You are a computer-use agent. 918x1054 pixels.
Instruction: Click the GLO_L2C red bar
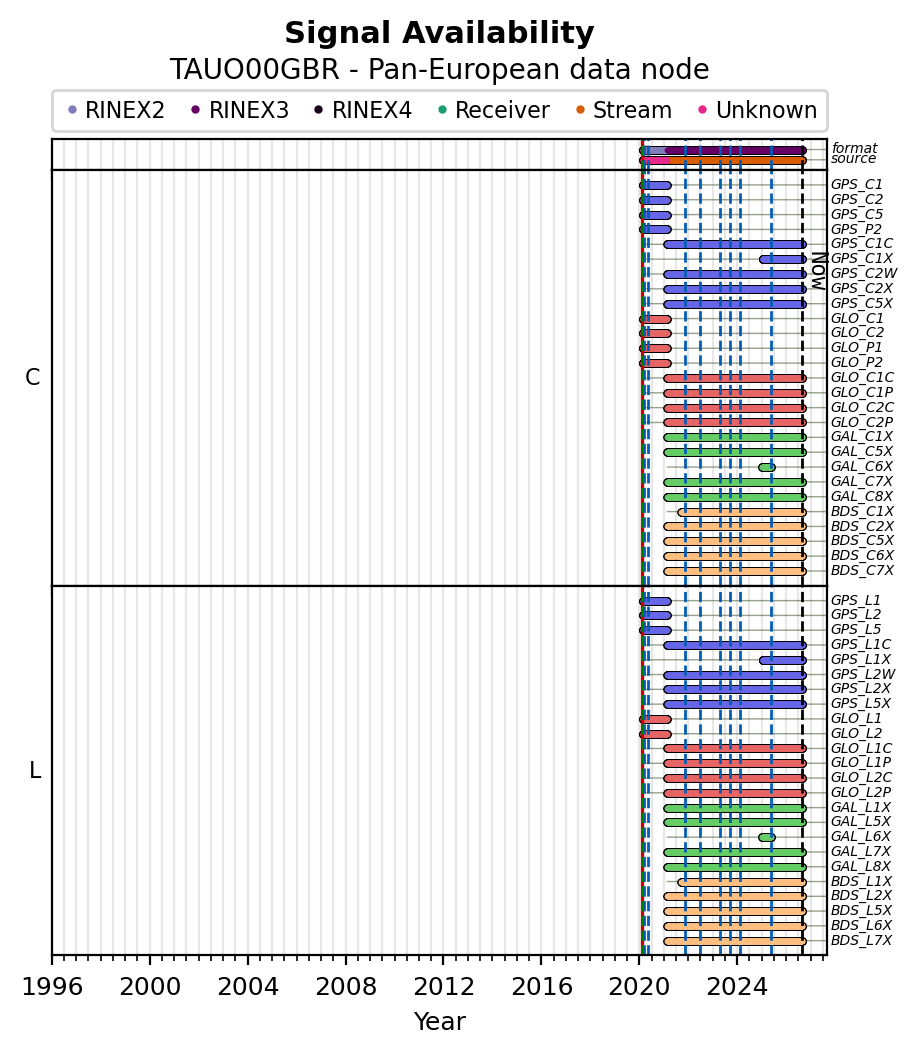(735, 778)
